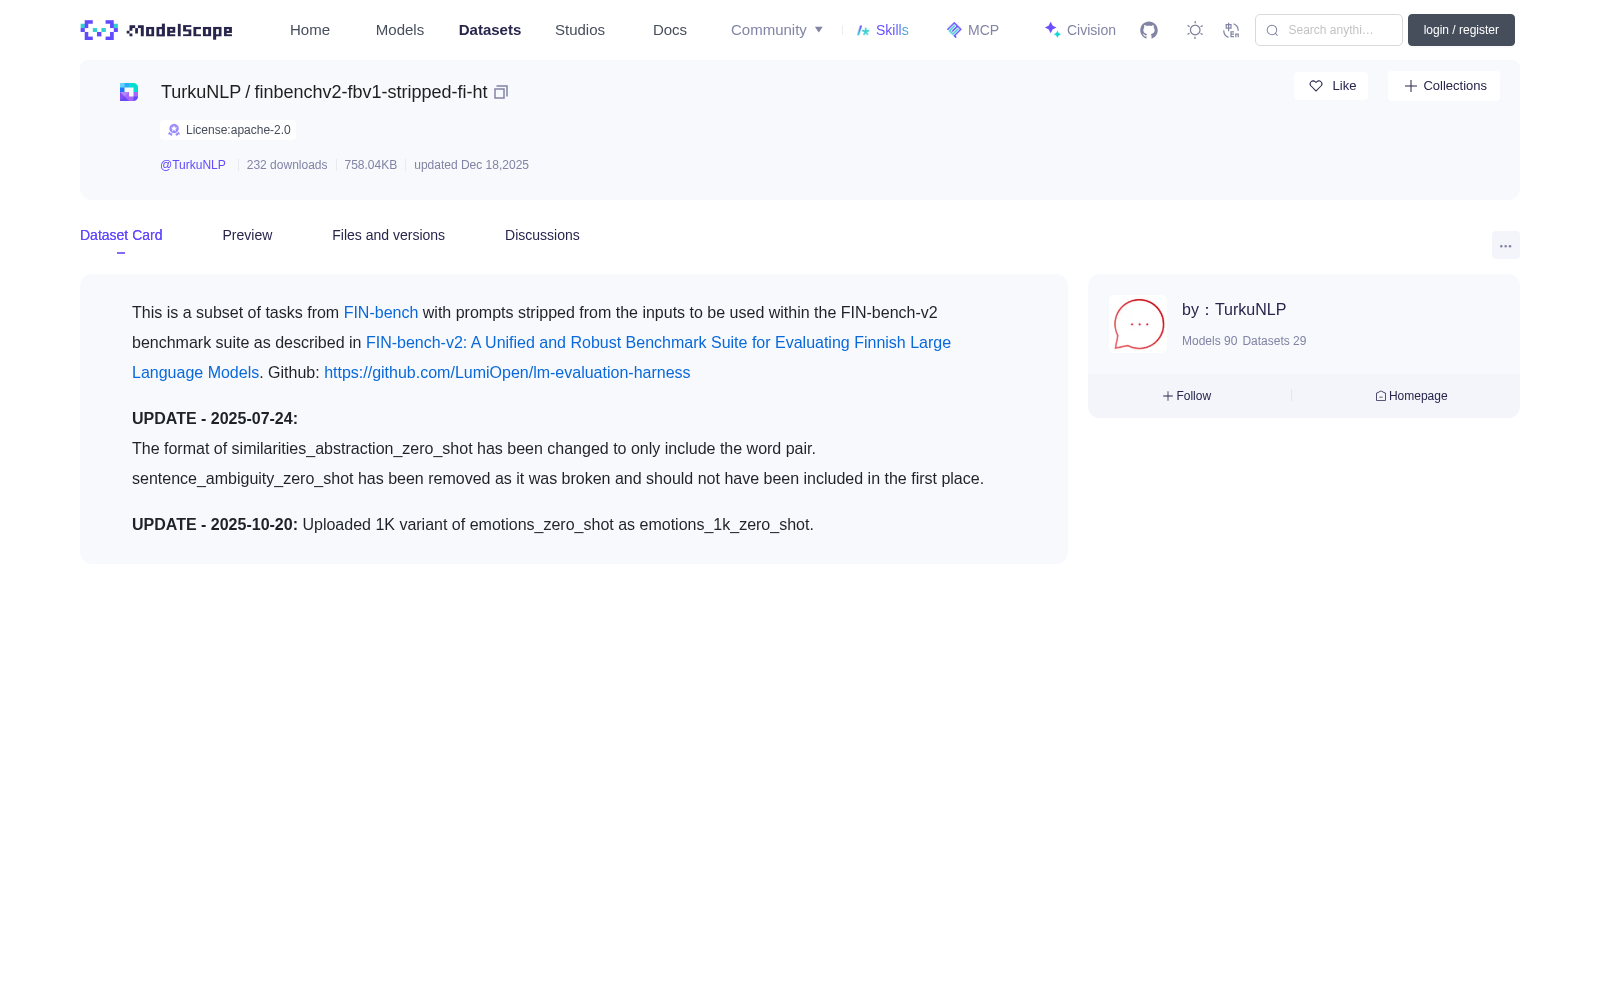Screen dimensions: 1600x1000
Task: Click the Models 90 count
Action: [x=1209, y=341]
